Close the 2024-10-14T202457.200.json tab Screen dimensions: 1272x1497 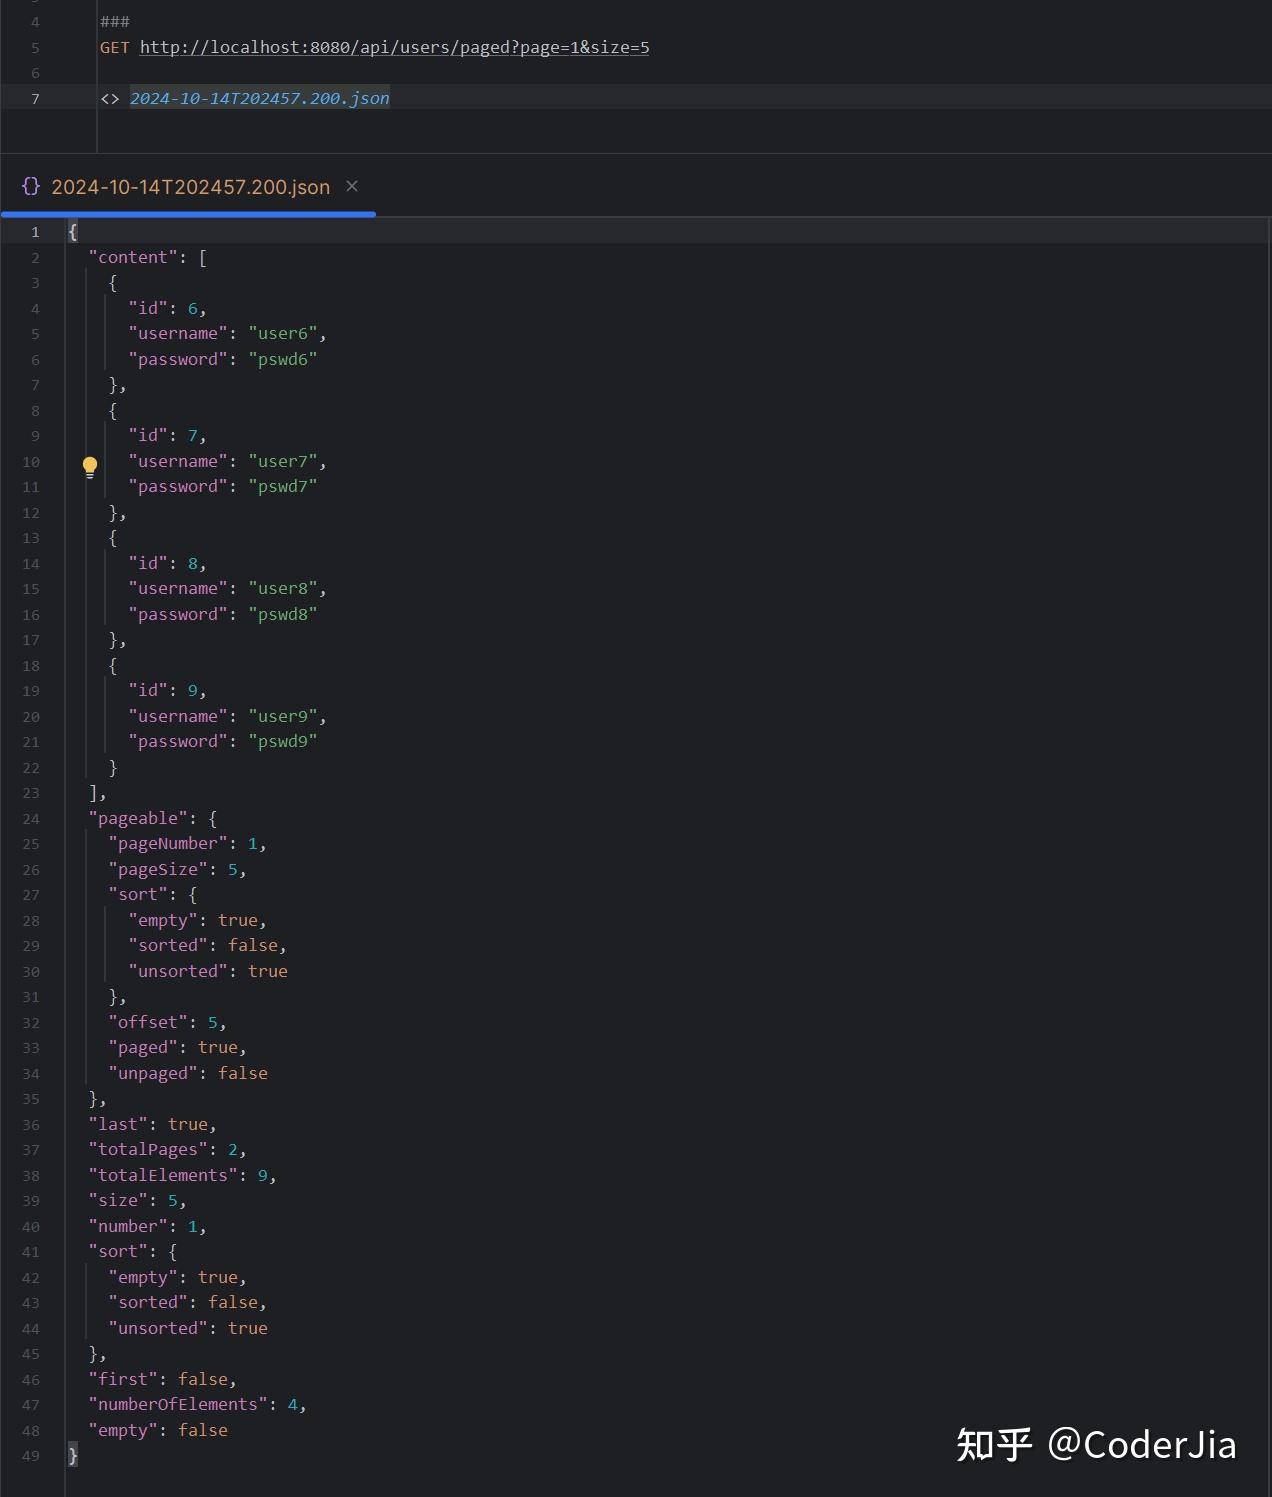pos(352,186)
